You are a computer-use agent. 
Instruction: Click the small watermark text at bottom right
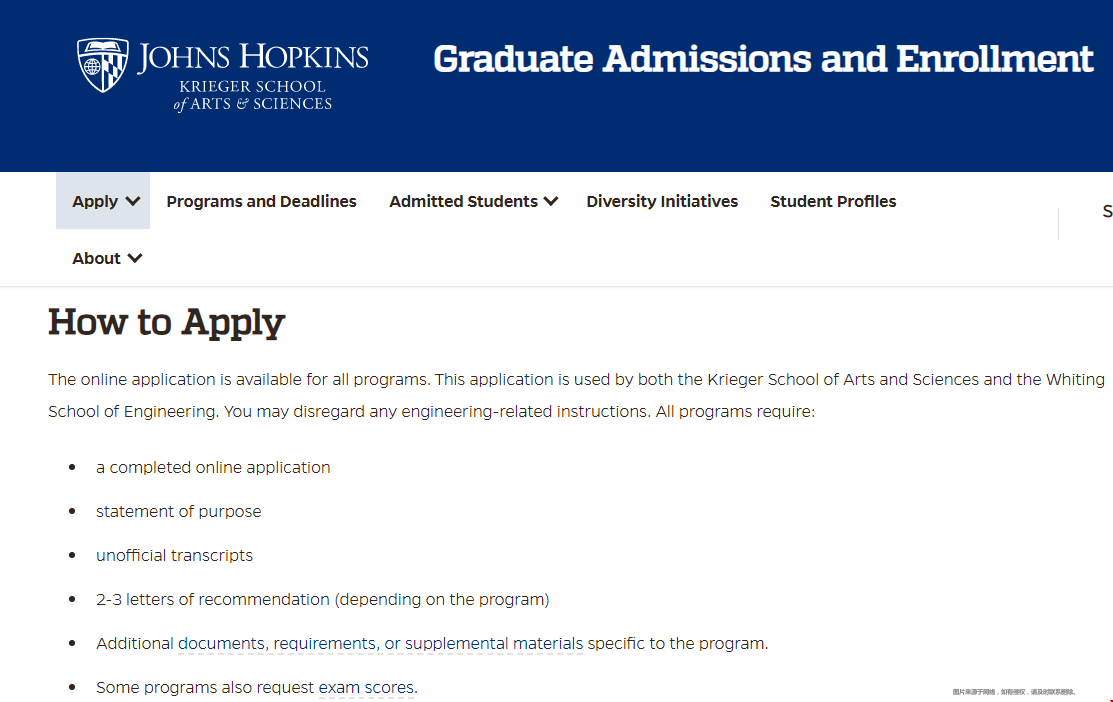[1013, 692]
